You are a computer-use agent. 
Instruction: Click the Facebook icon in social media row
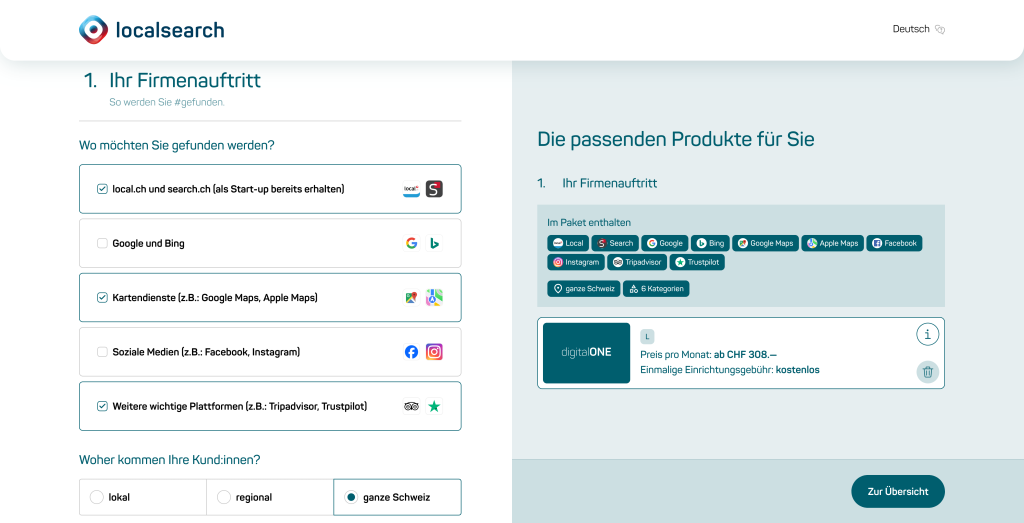point(411,352)
